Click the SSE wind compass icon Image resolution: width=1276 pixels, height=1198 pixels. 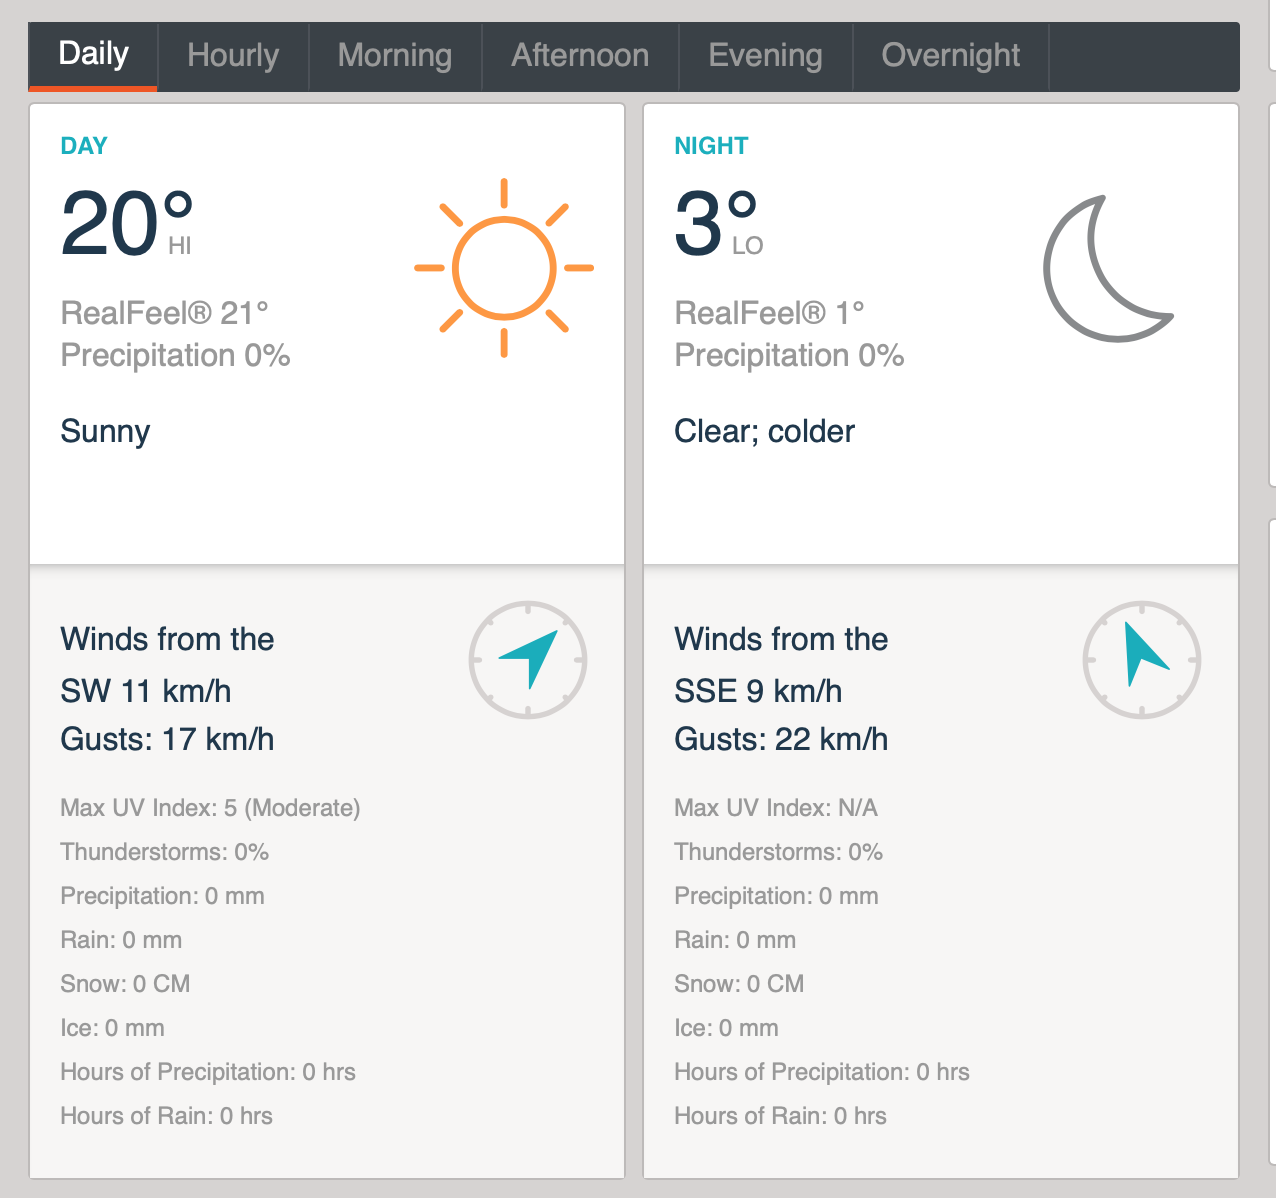click(x=1142, y=660)
